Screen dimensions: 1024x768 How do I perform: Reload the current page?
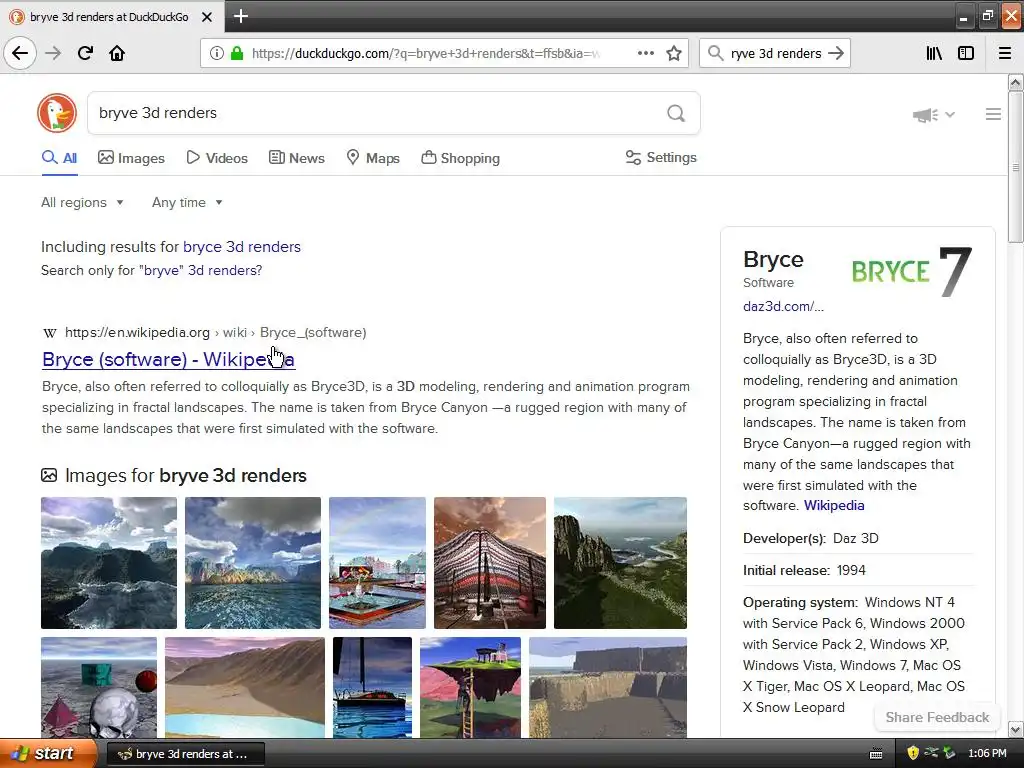tap(85, 53)
